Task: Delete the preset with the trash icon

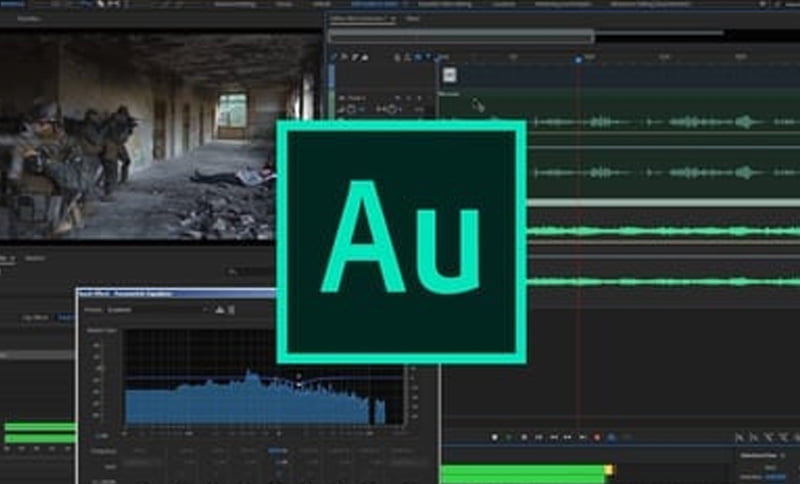Action: [232, 310]
